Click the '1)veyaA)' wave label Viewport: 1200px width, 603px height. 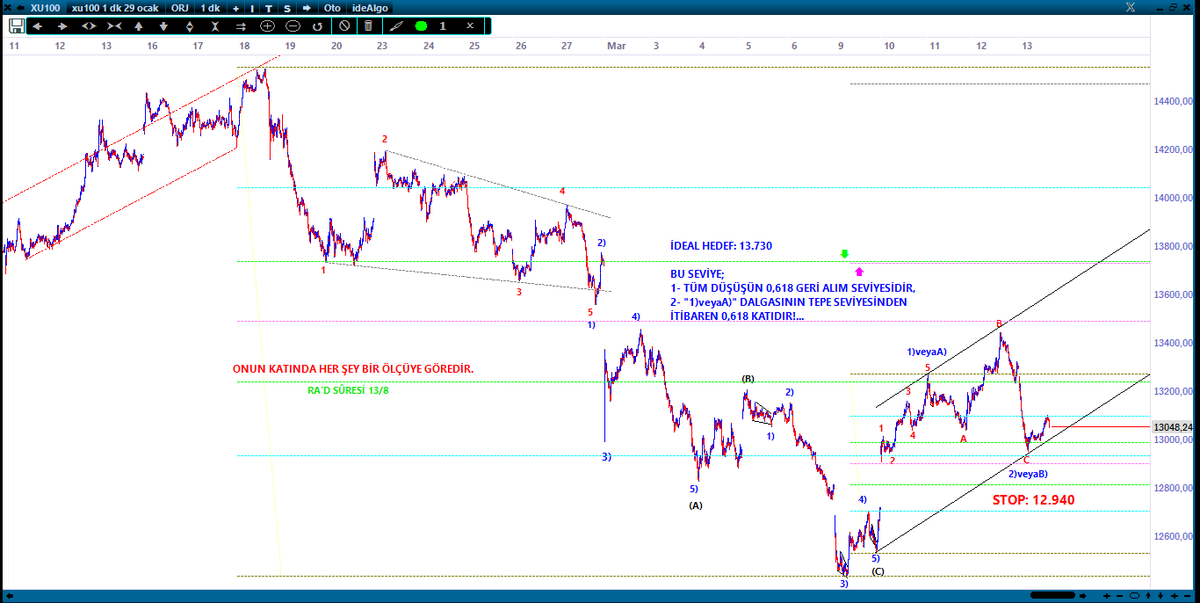click(x=927, y=351)
